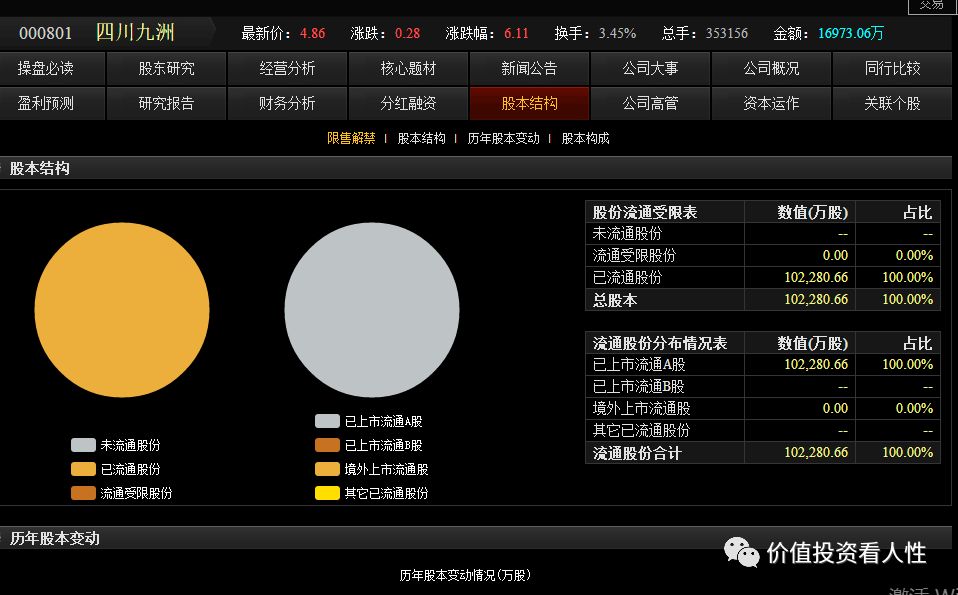Viewport: 958px width, 595px height.
Task: View 公司概况 company profile
Action: coord(771,68)
